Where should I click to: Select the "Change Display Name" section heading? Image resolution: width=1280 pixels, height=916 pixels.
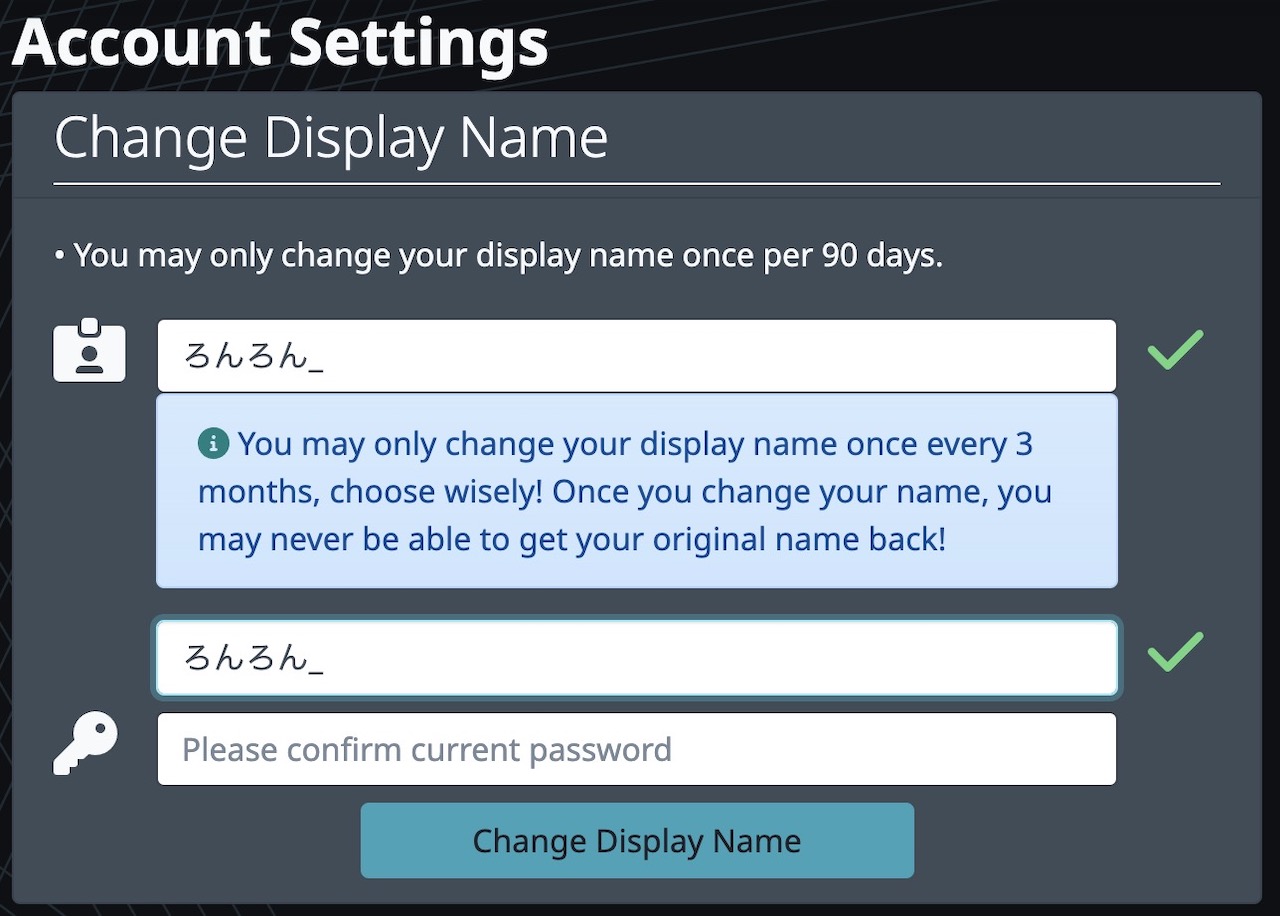331,138
